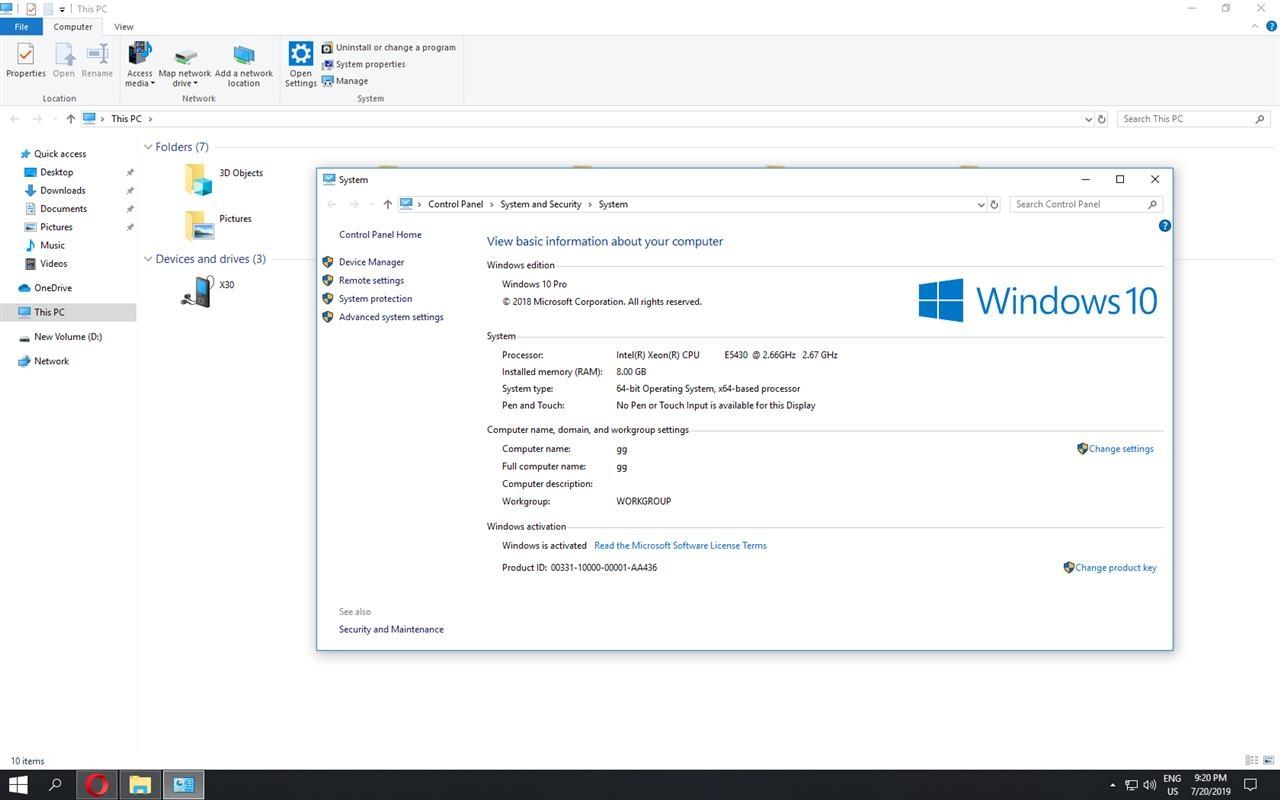Open the Opera browser from taskbar

tap(97, 785)
